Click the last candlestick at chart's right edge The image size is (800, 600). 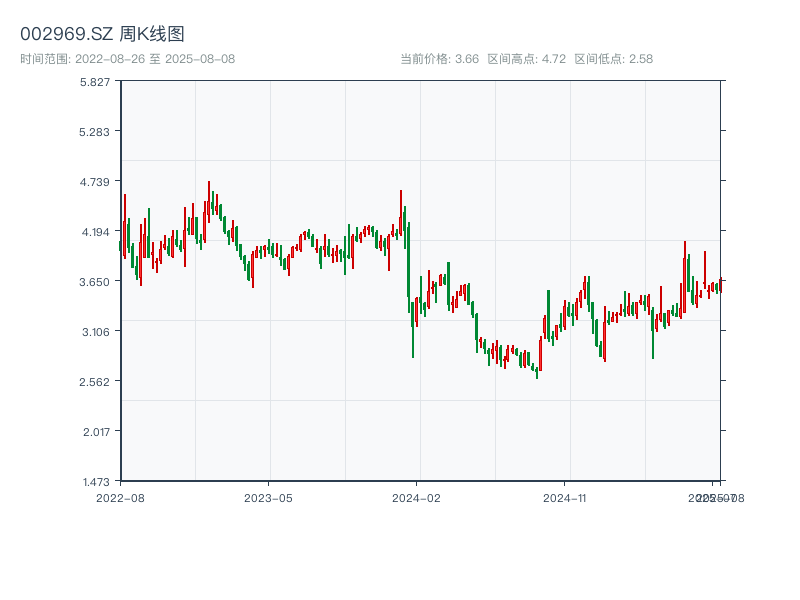pos(720,283)
